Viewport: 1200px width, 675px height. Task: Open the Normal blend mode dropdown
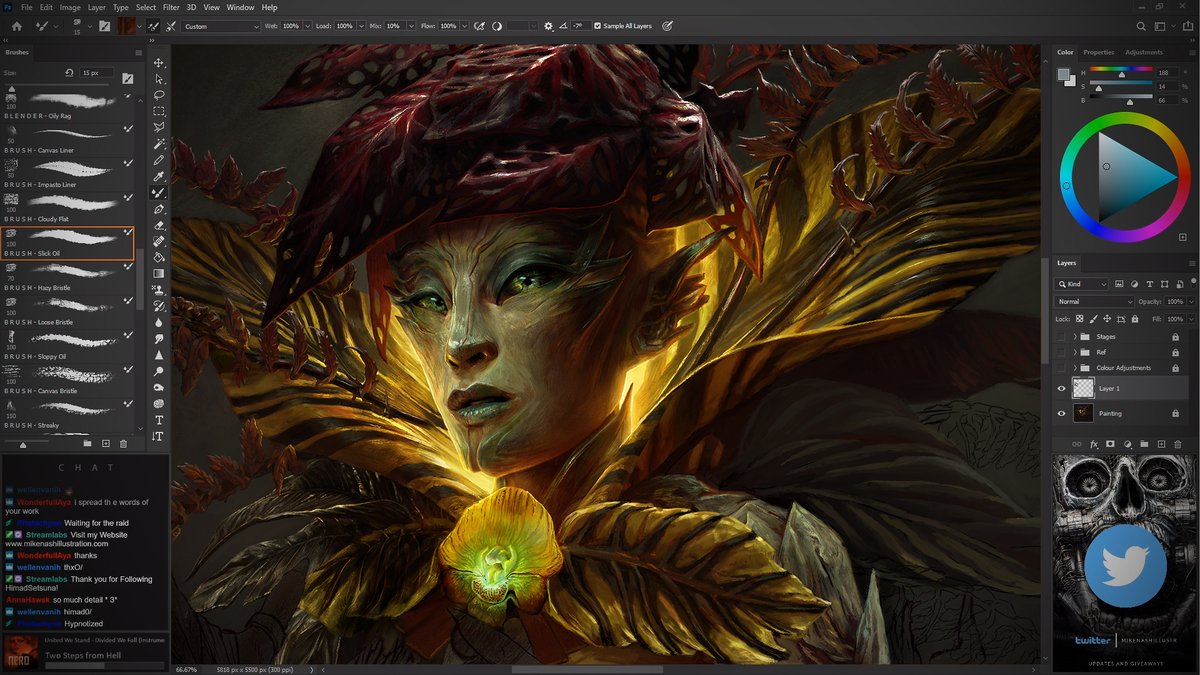pos(1095,301)
